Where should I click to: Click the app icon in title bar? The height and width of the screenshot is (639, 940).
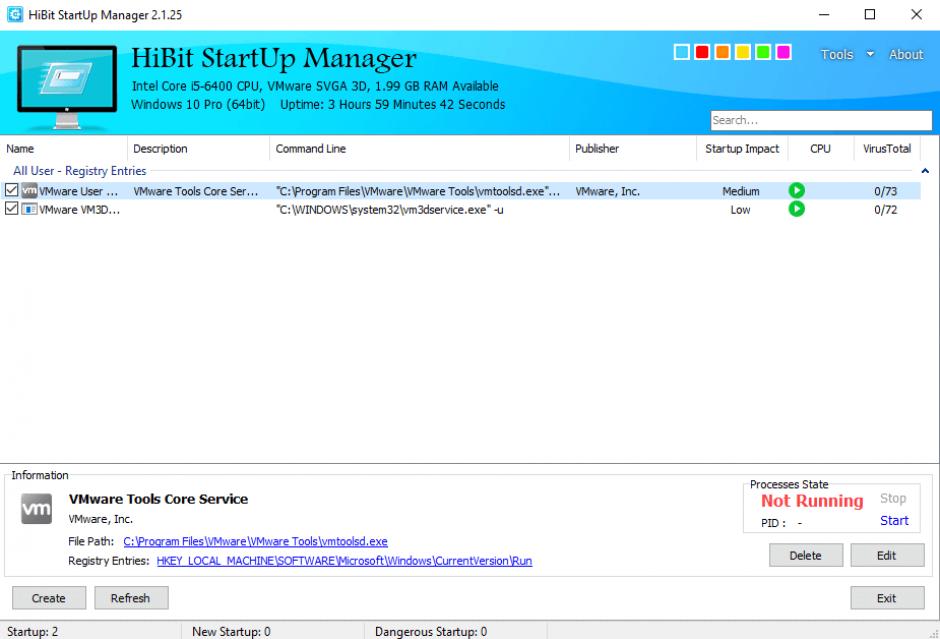pyautogui.click(x=14, y=14)
